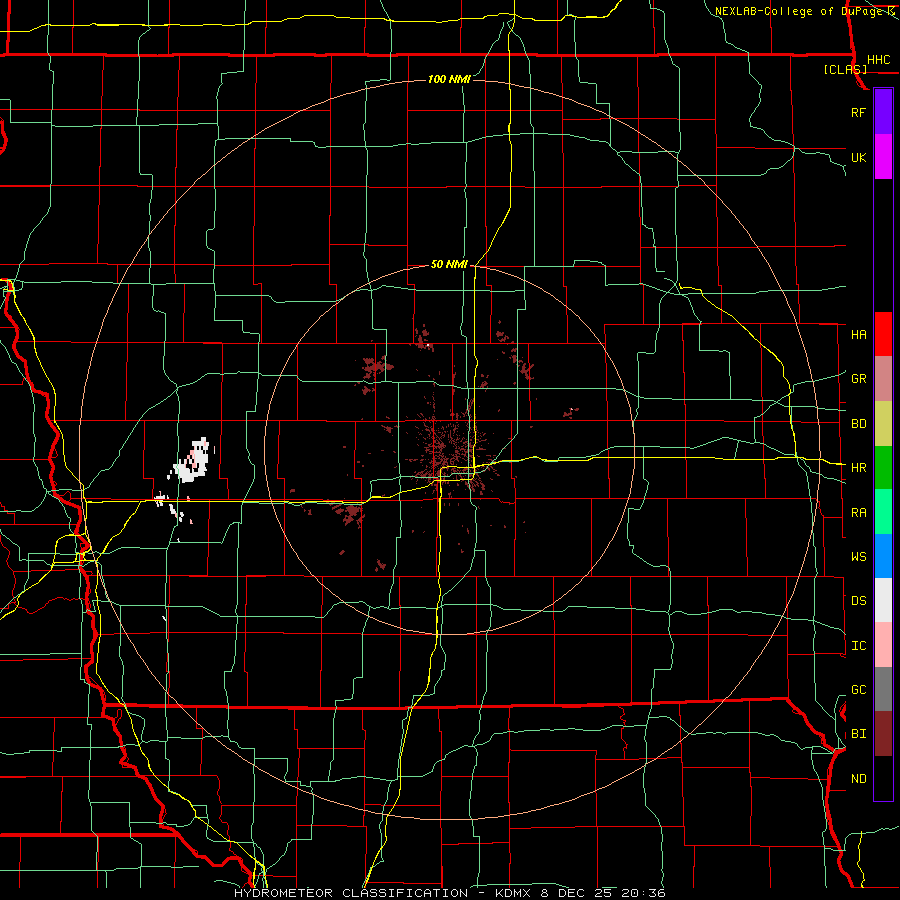Click the DS legend label
The height and width of the screenshot is (900, 900).
click(x=859, y=600)
